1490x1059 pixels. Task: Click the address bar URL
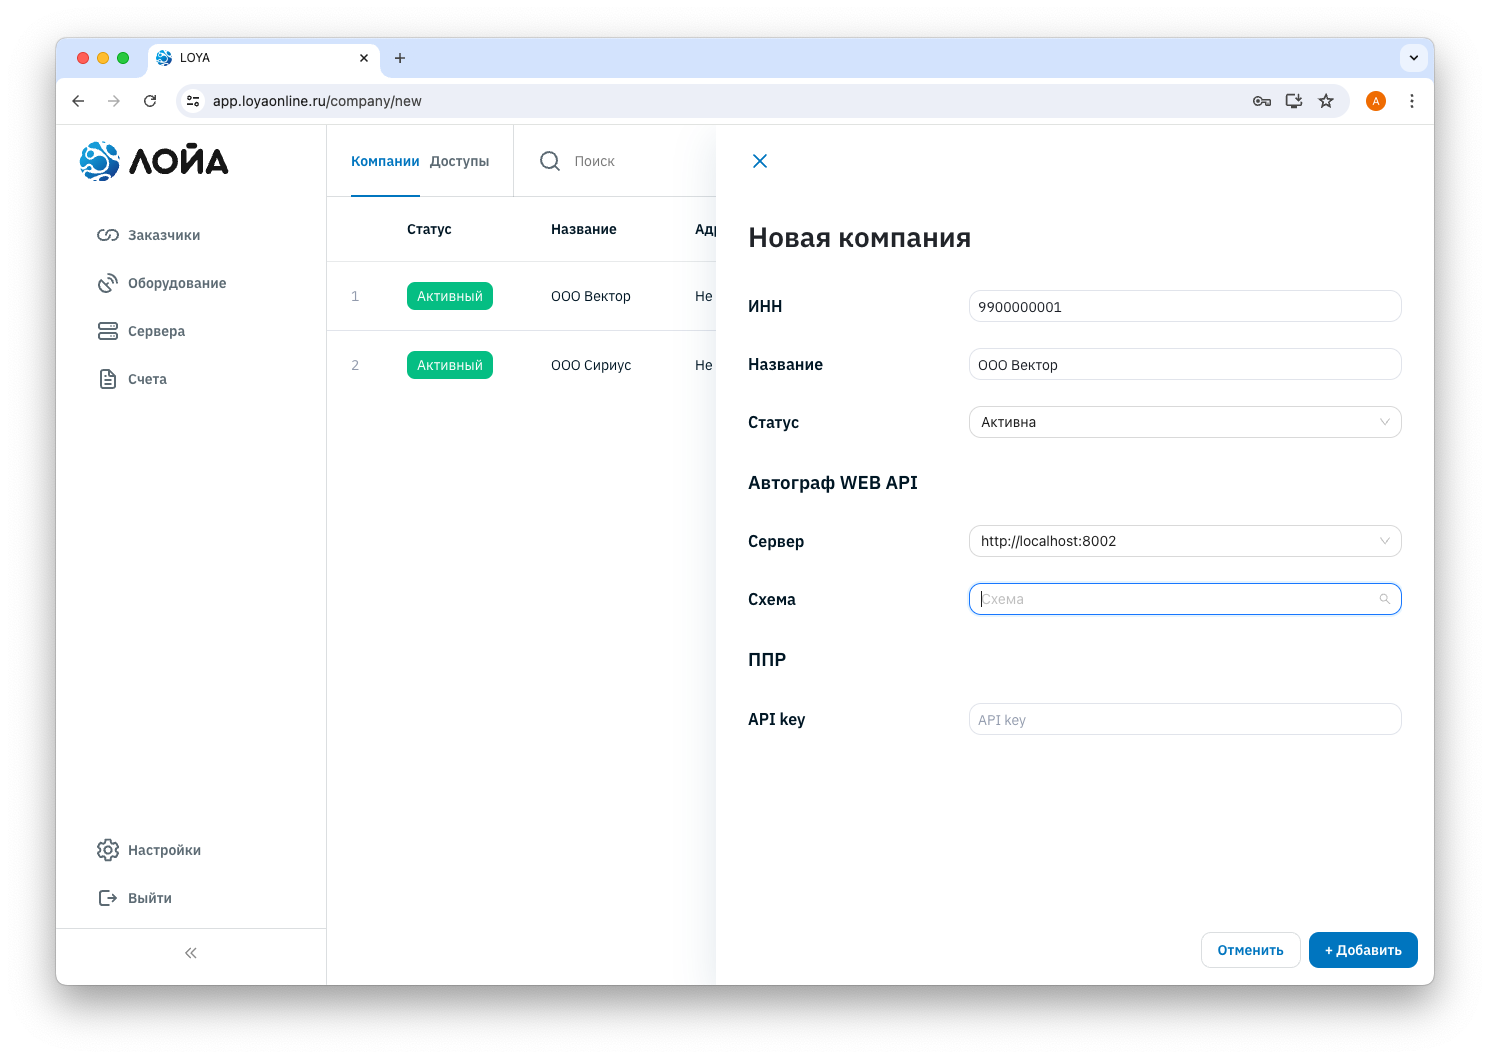[317, 101]
